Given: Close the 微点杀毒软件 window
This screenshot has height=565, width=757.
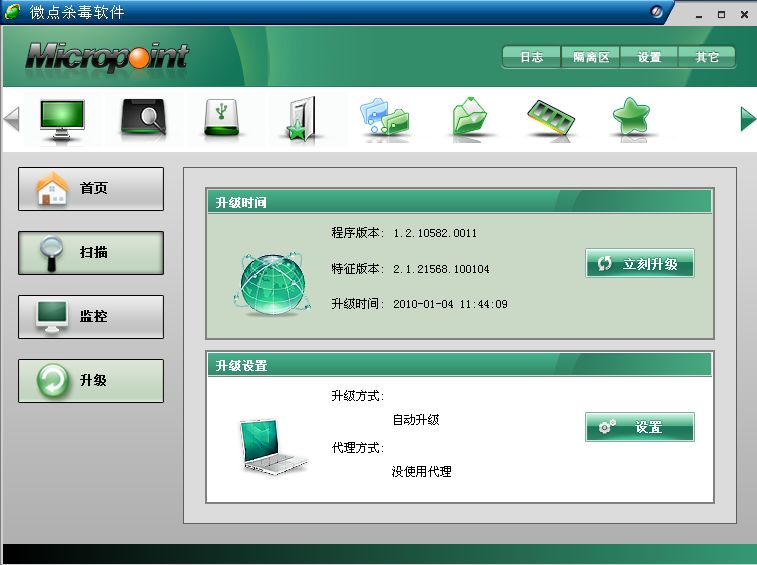Looking at the screenshot, I should click(x=744, y=15).
